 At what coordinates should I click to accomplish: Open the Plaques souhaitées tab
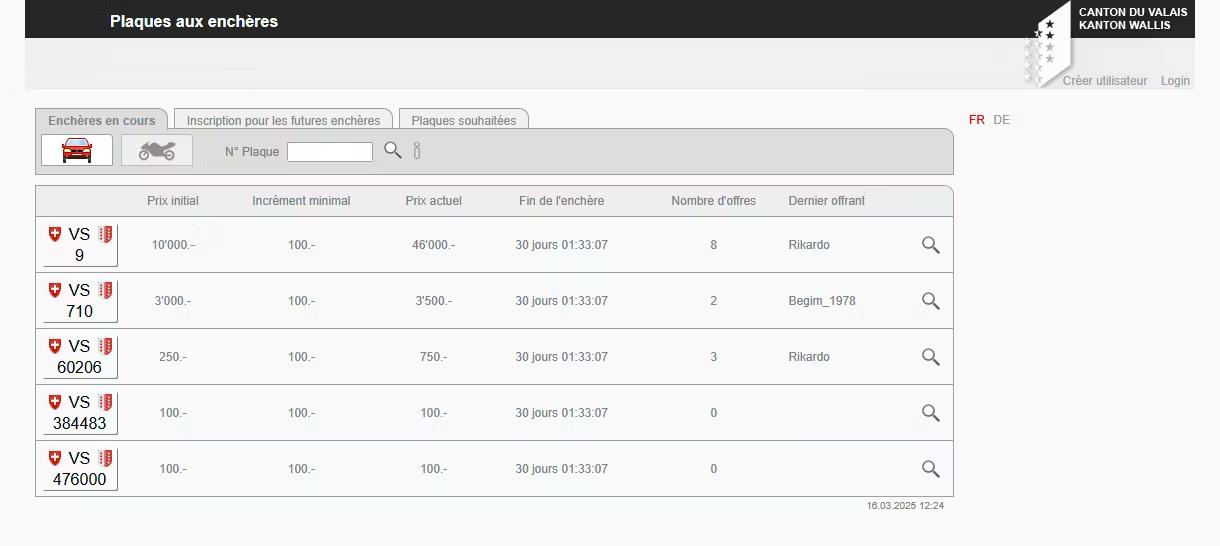463,120
